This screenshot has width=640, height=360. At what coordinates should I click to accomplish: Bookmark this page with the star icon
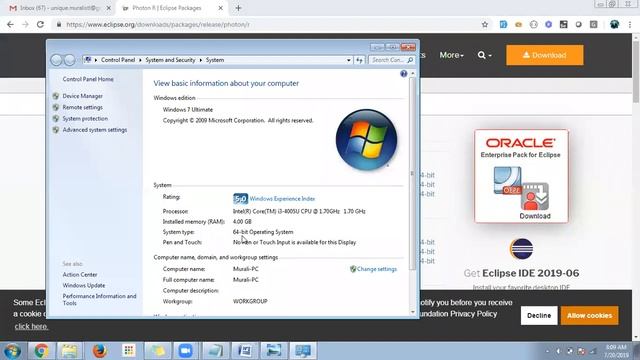pyautogui.click(x=484, y=24)
